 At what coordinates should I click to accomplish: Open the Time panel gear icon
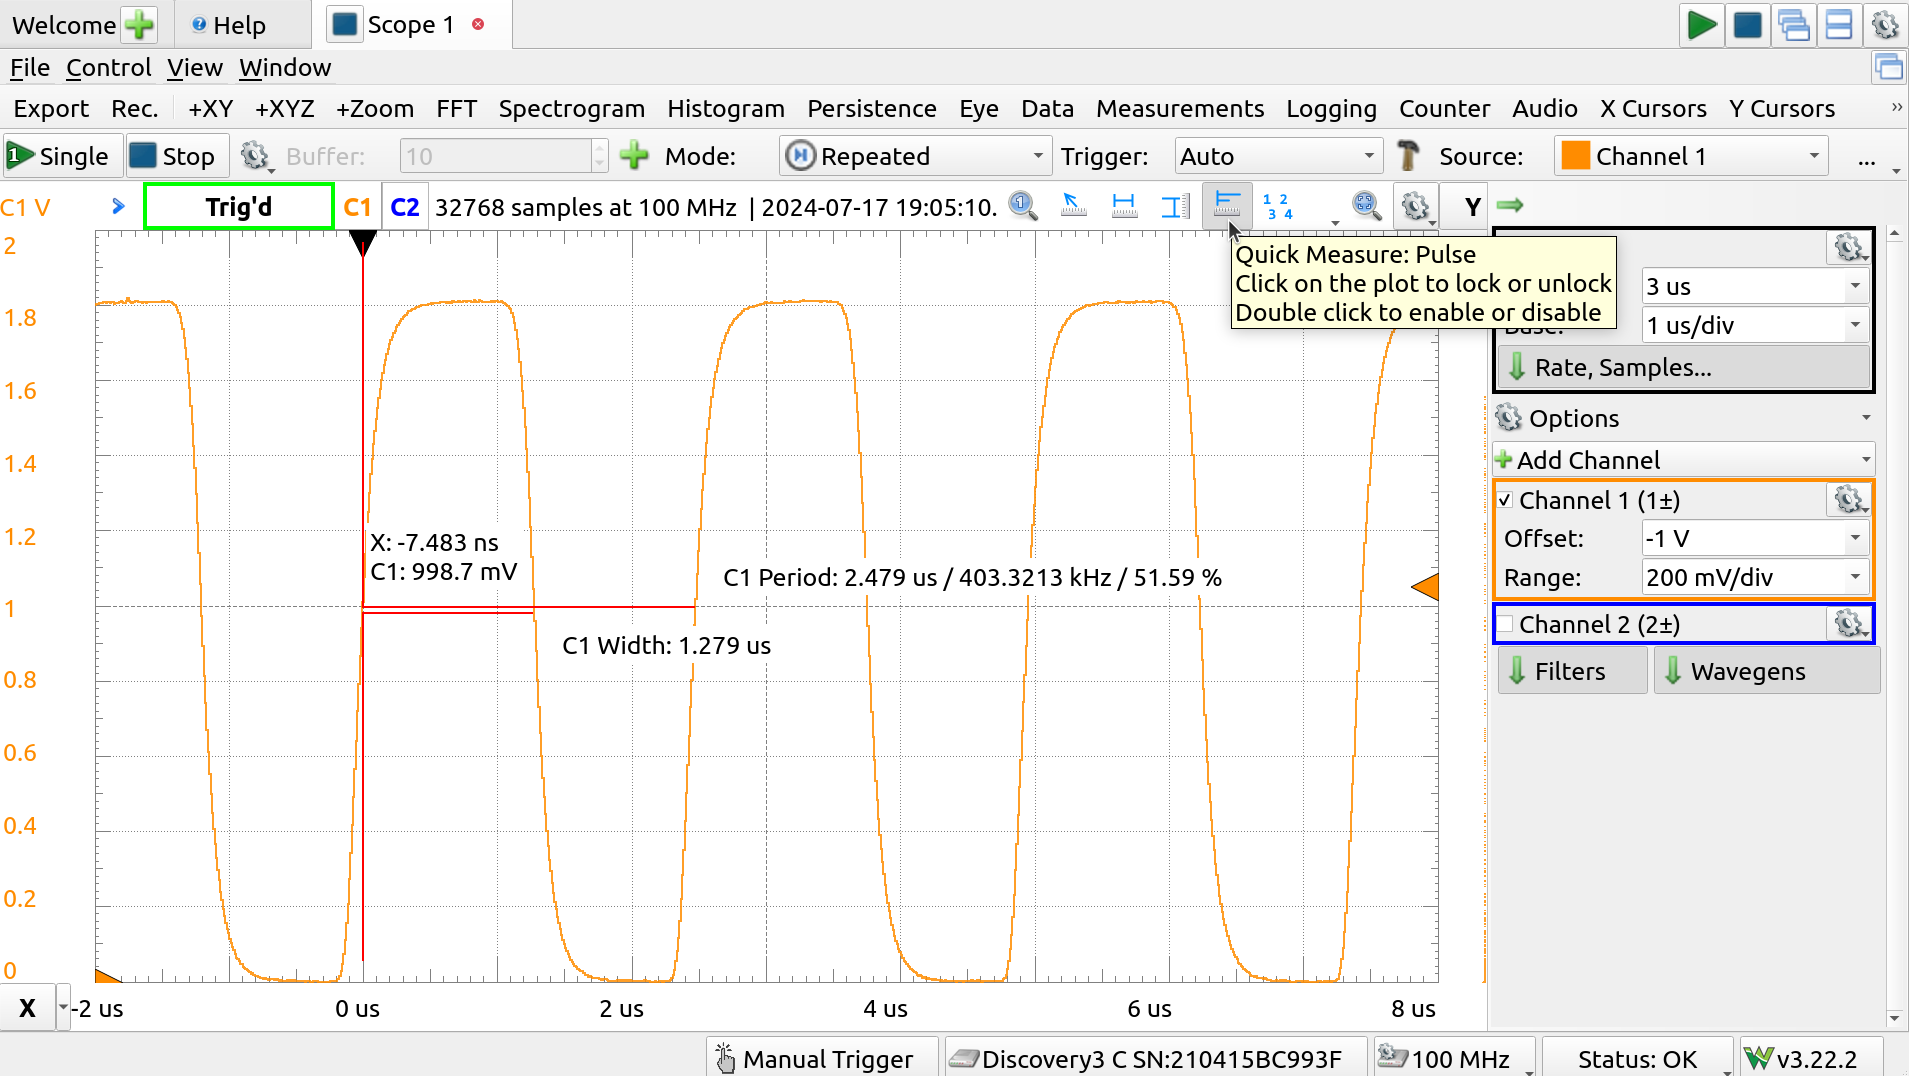[1849, 247]
